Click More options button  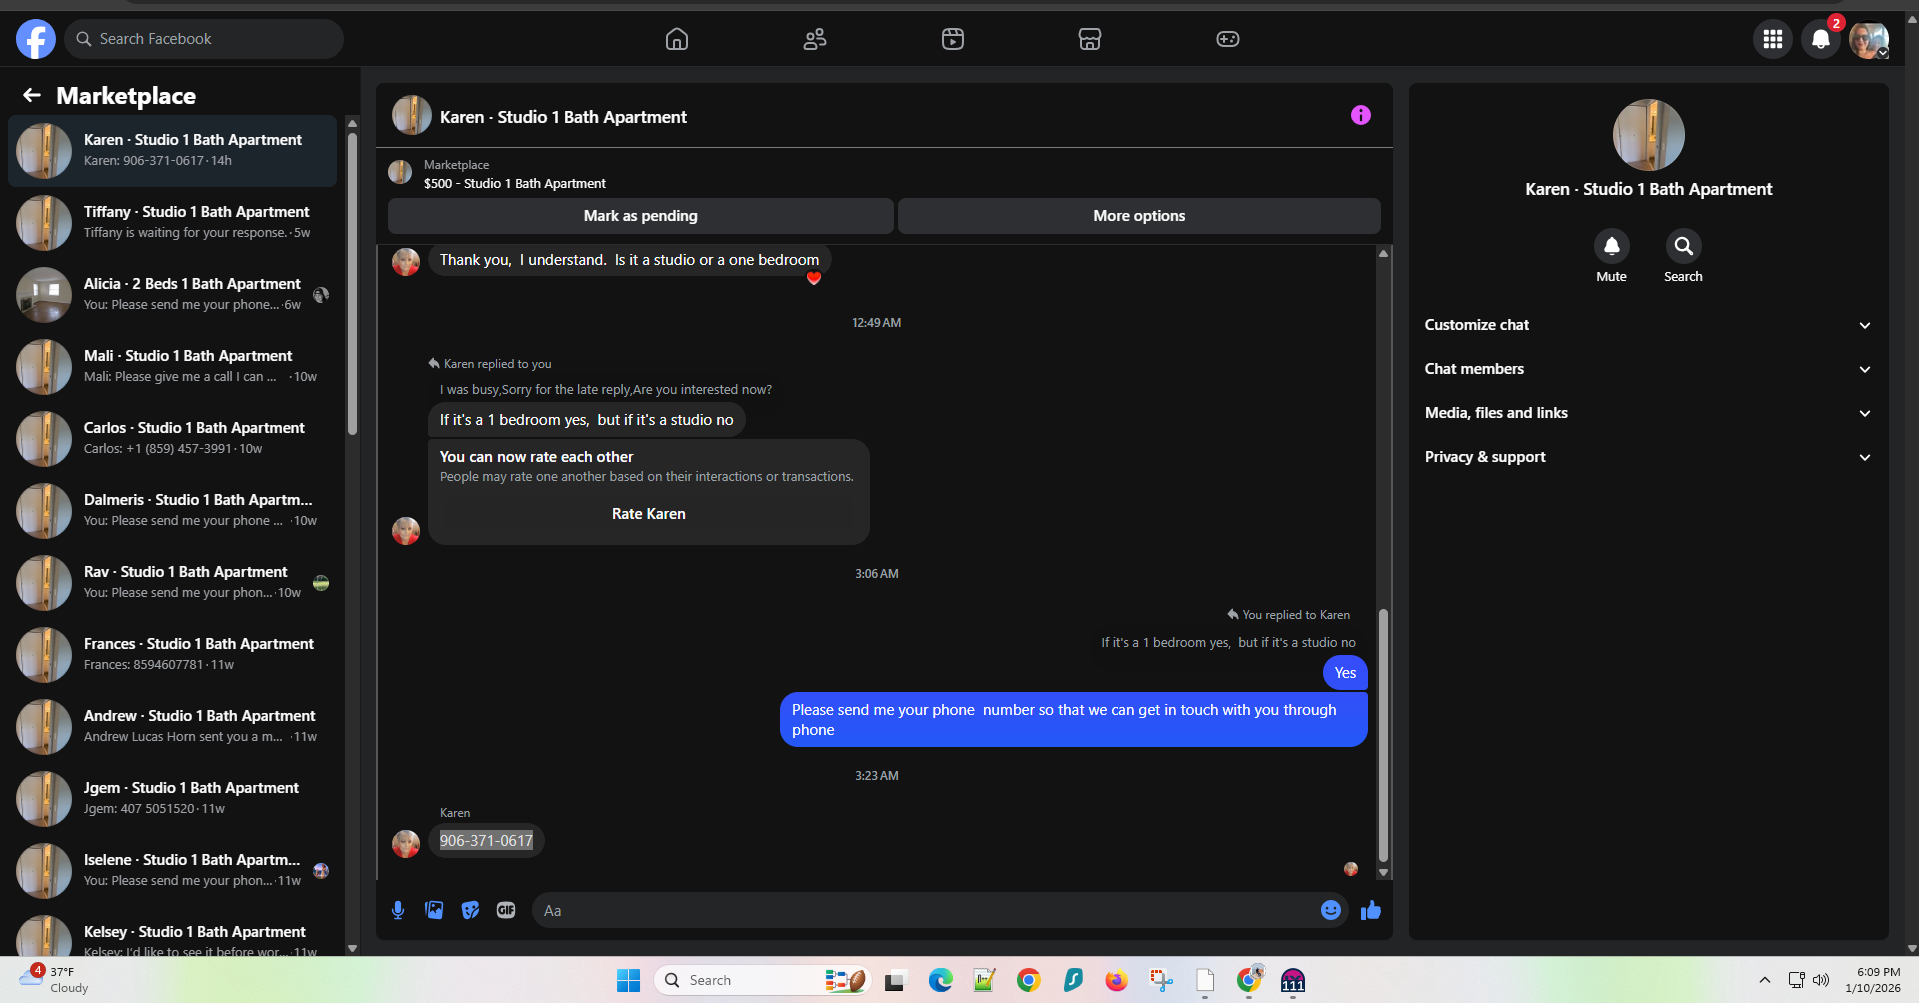pyautogui.click(x=1139, y=216)
